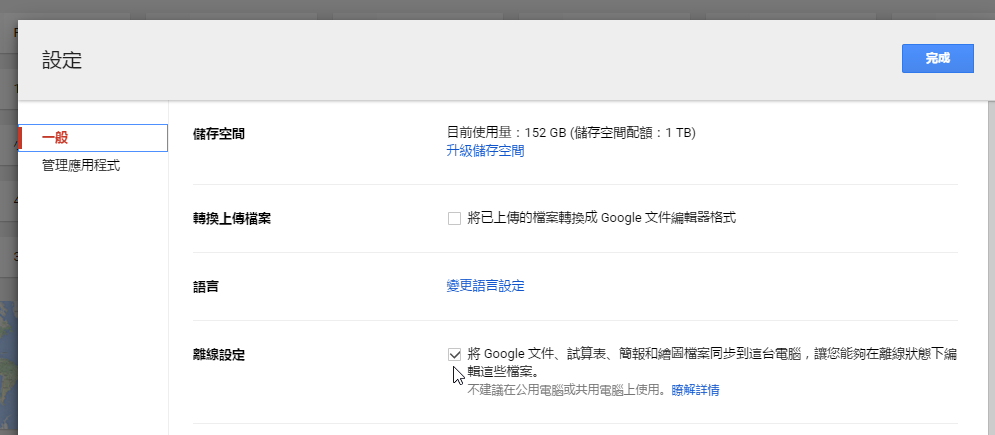Open the 瞭解詳情 link
This screenshot has width=995, height=435.
pos(695,390)
